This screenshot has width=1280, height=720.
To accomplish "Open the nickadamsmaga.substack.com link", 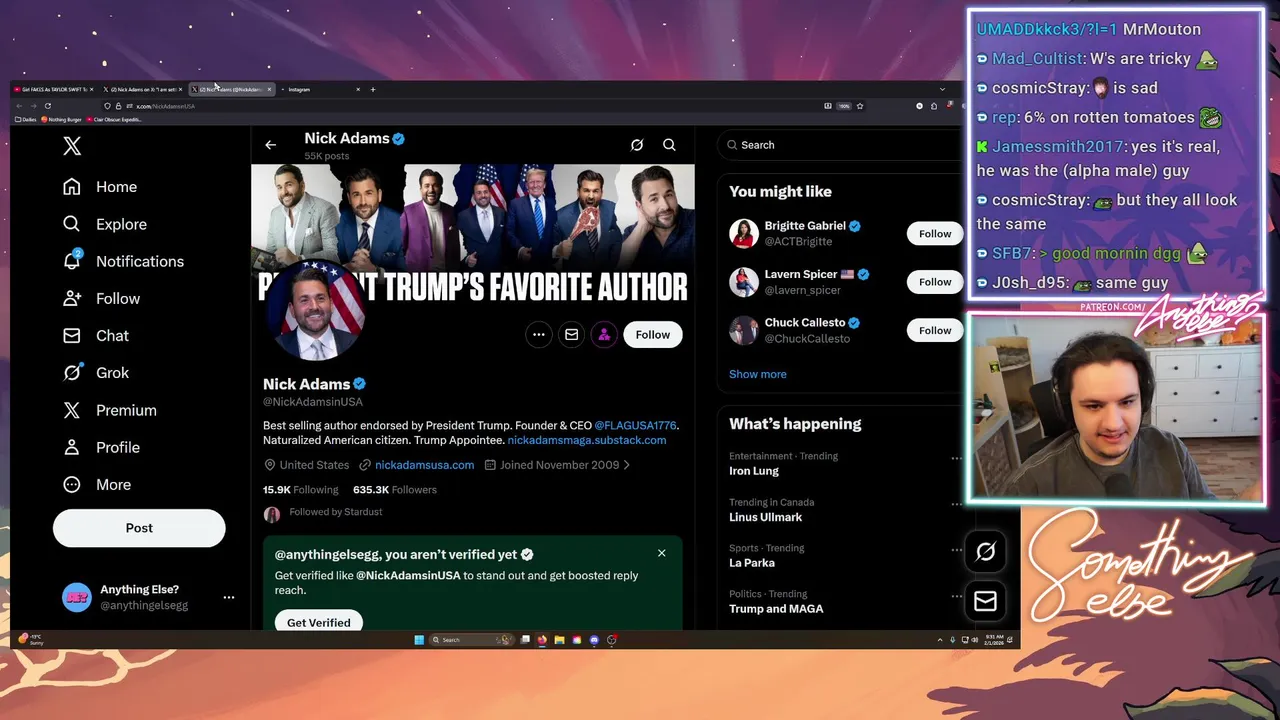I will [586, 440].
